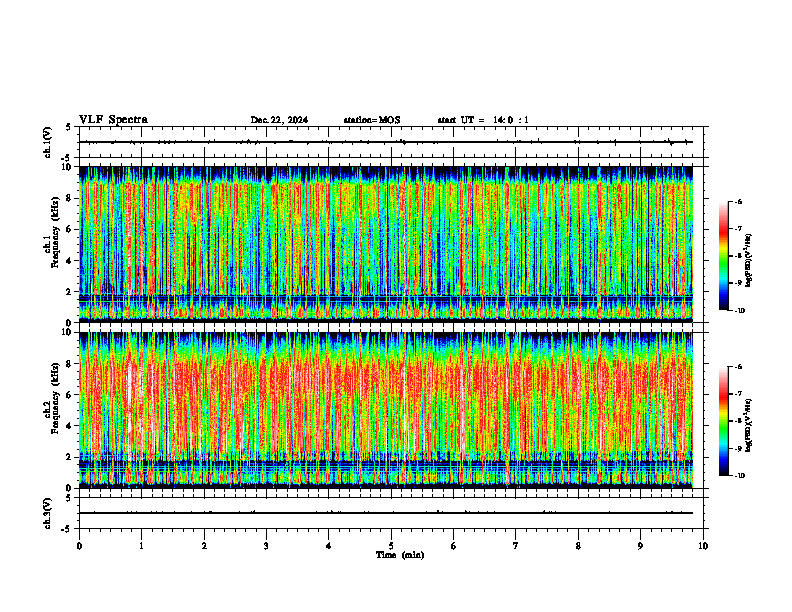The height and width of the screenshot is (612, 792).
Task: Click the ch.2 colorbar log(PSD) label
Action: pos(748,425)
